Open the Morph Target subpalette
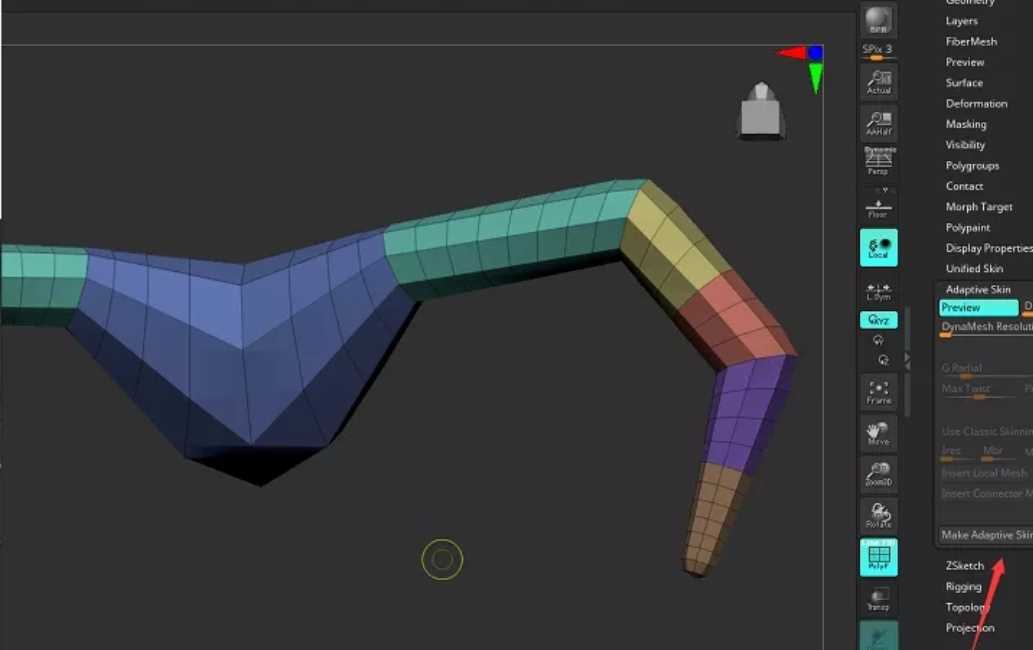This screenshot has height=650, width=1033. pos(979,207)
